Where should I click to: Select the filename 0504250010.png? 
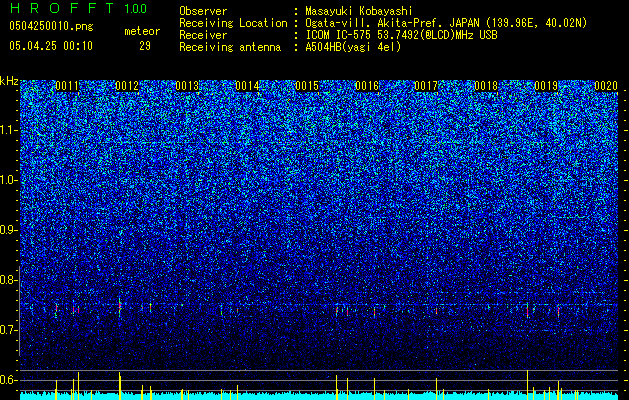(x=51, y=26)
